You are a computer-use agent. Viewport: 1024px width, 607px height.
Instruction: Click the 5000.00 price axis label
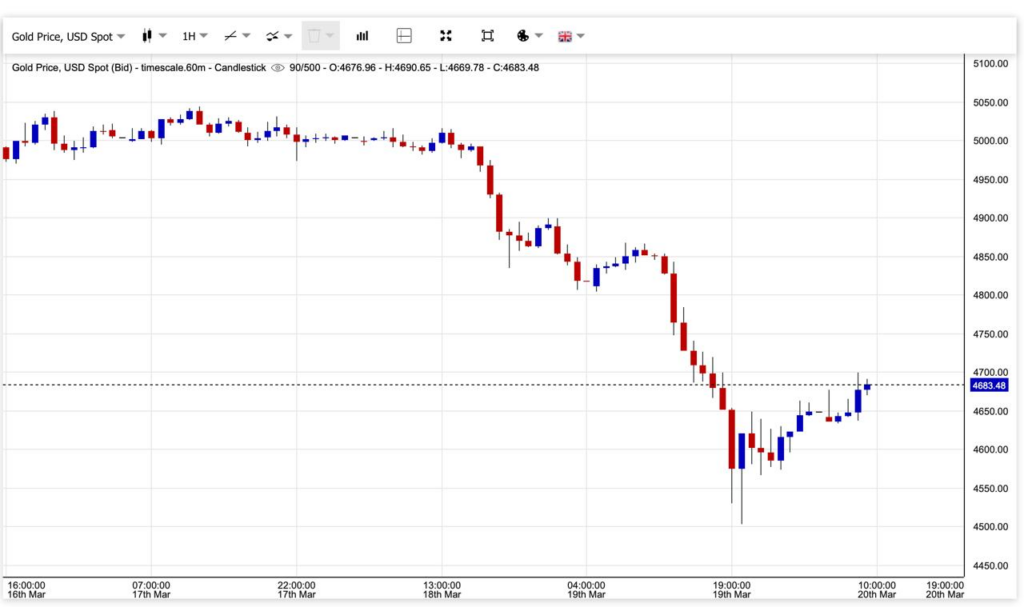[989, 141]
